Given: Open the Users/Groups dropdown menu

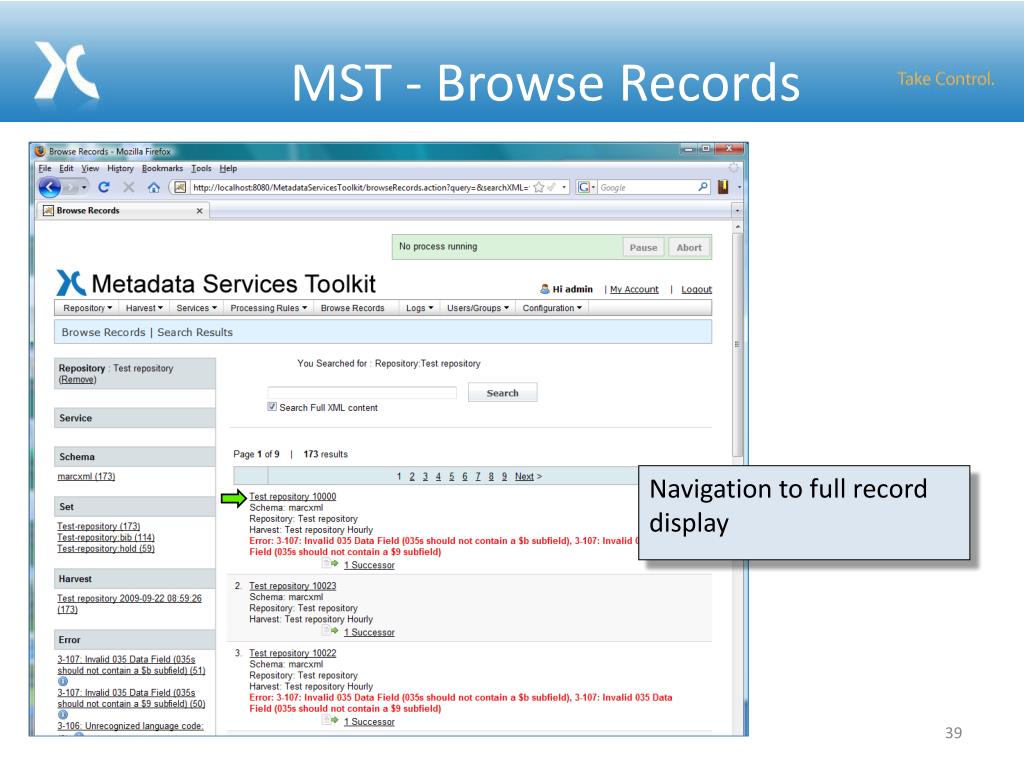Looking at the screenshot, I should (477, 308).
